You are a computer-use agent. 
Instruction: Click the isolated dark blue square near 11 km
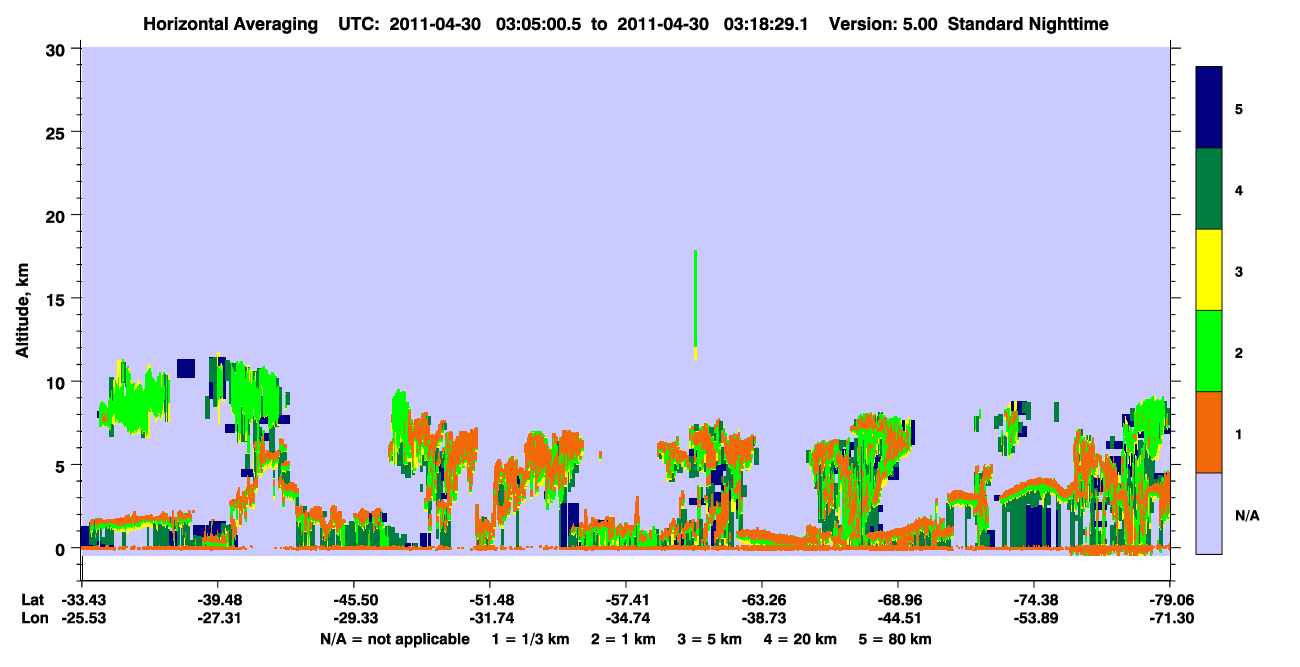pyautogui.click(x=185, y=368)
